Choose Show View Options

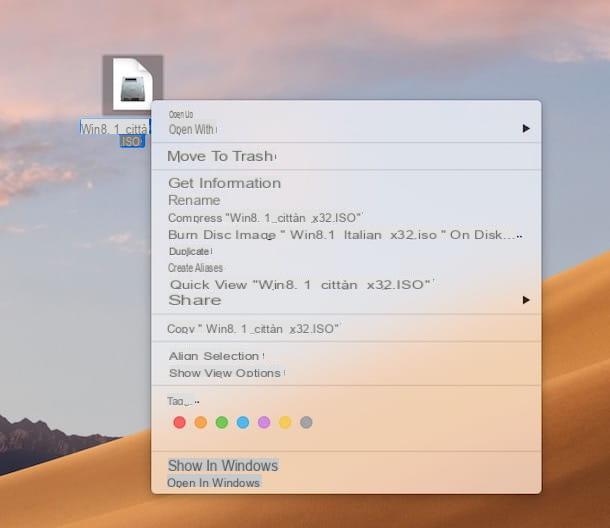coord(227,373)
